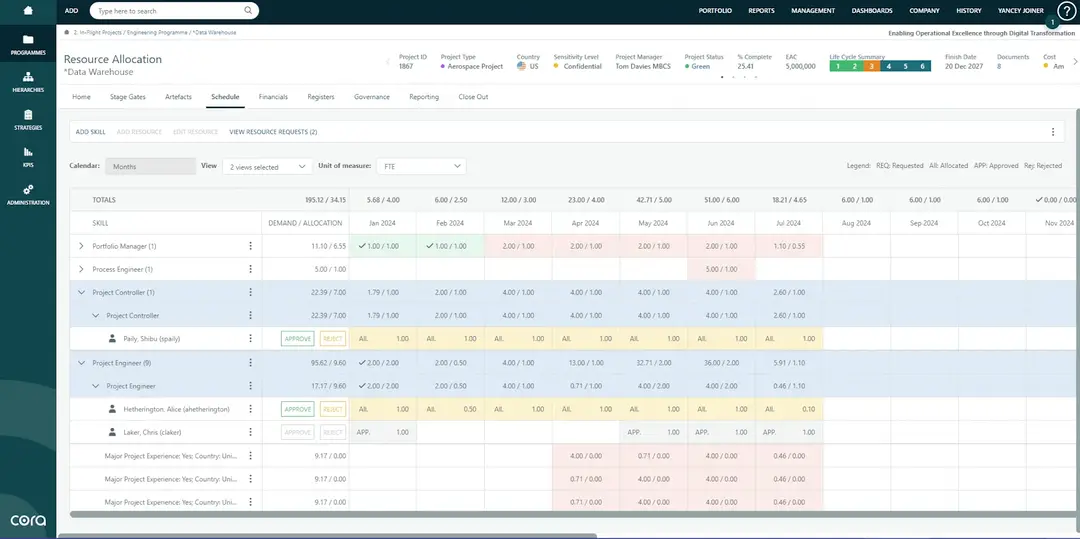Open the Administration gears icon
The image size is (1080, 539).
click(x=28, y=189)
